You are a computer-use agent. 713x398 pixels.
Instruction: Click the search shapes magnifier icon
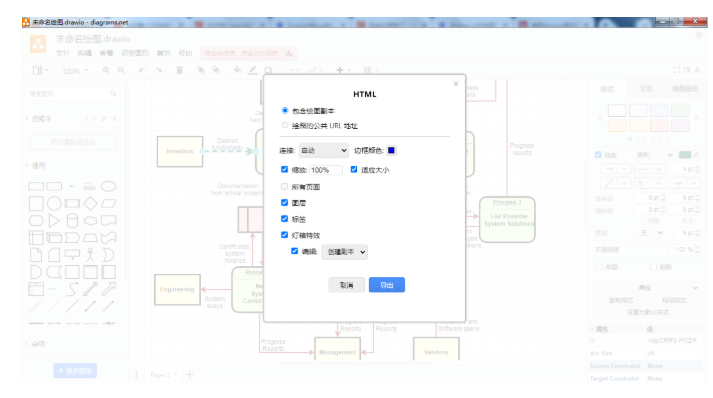pyautogui.click(x=113, y=94)
